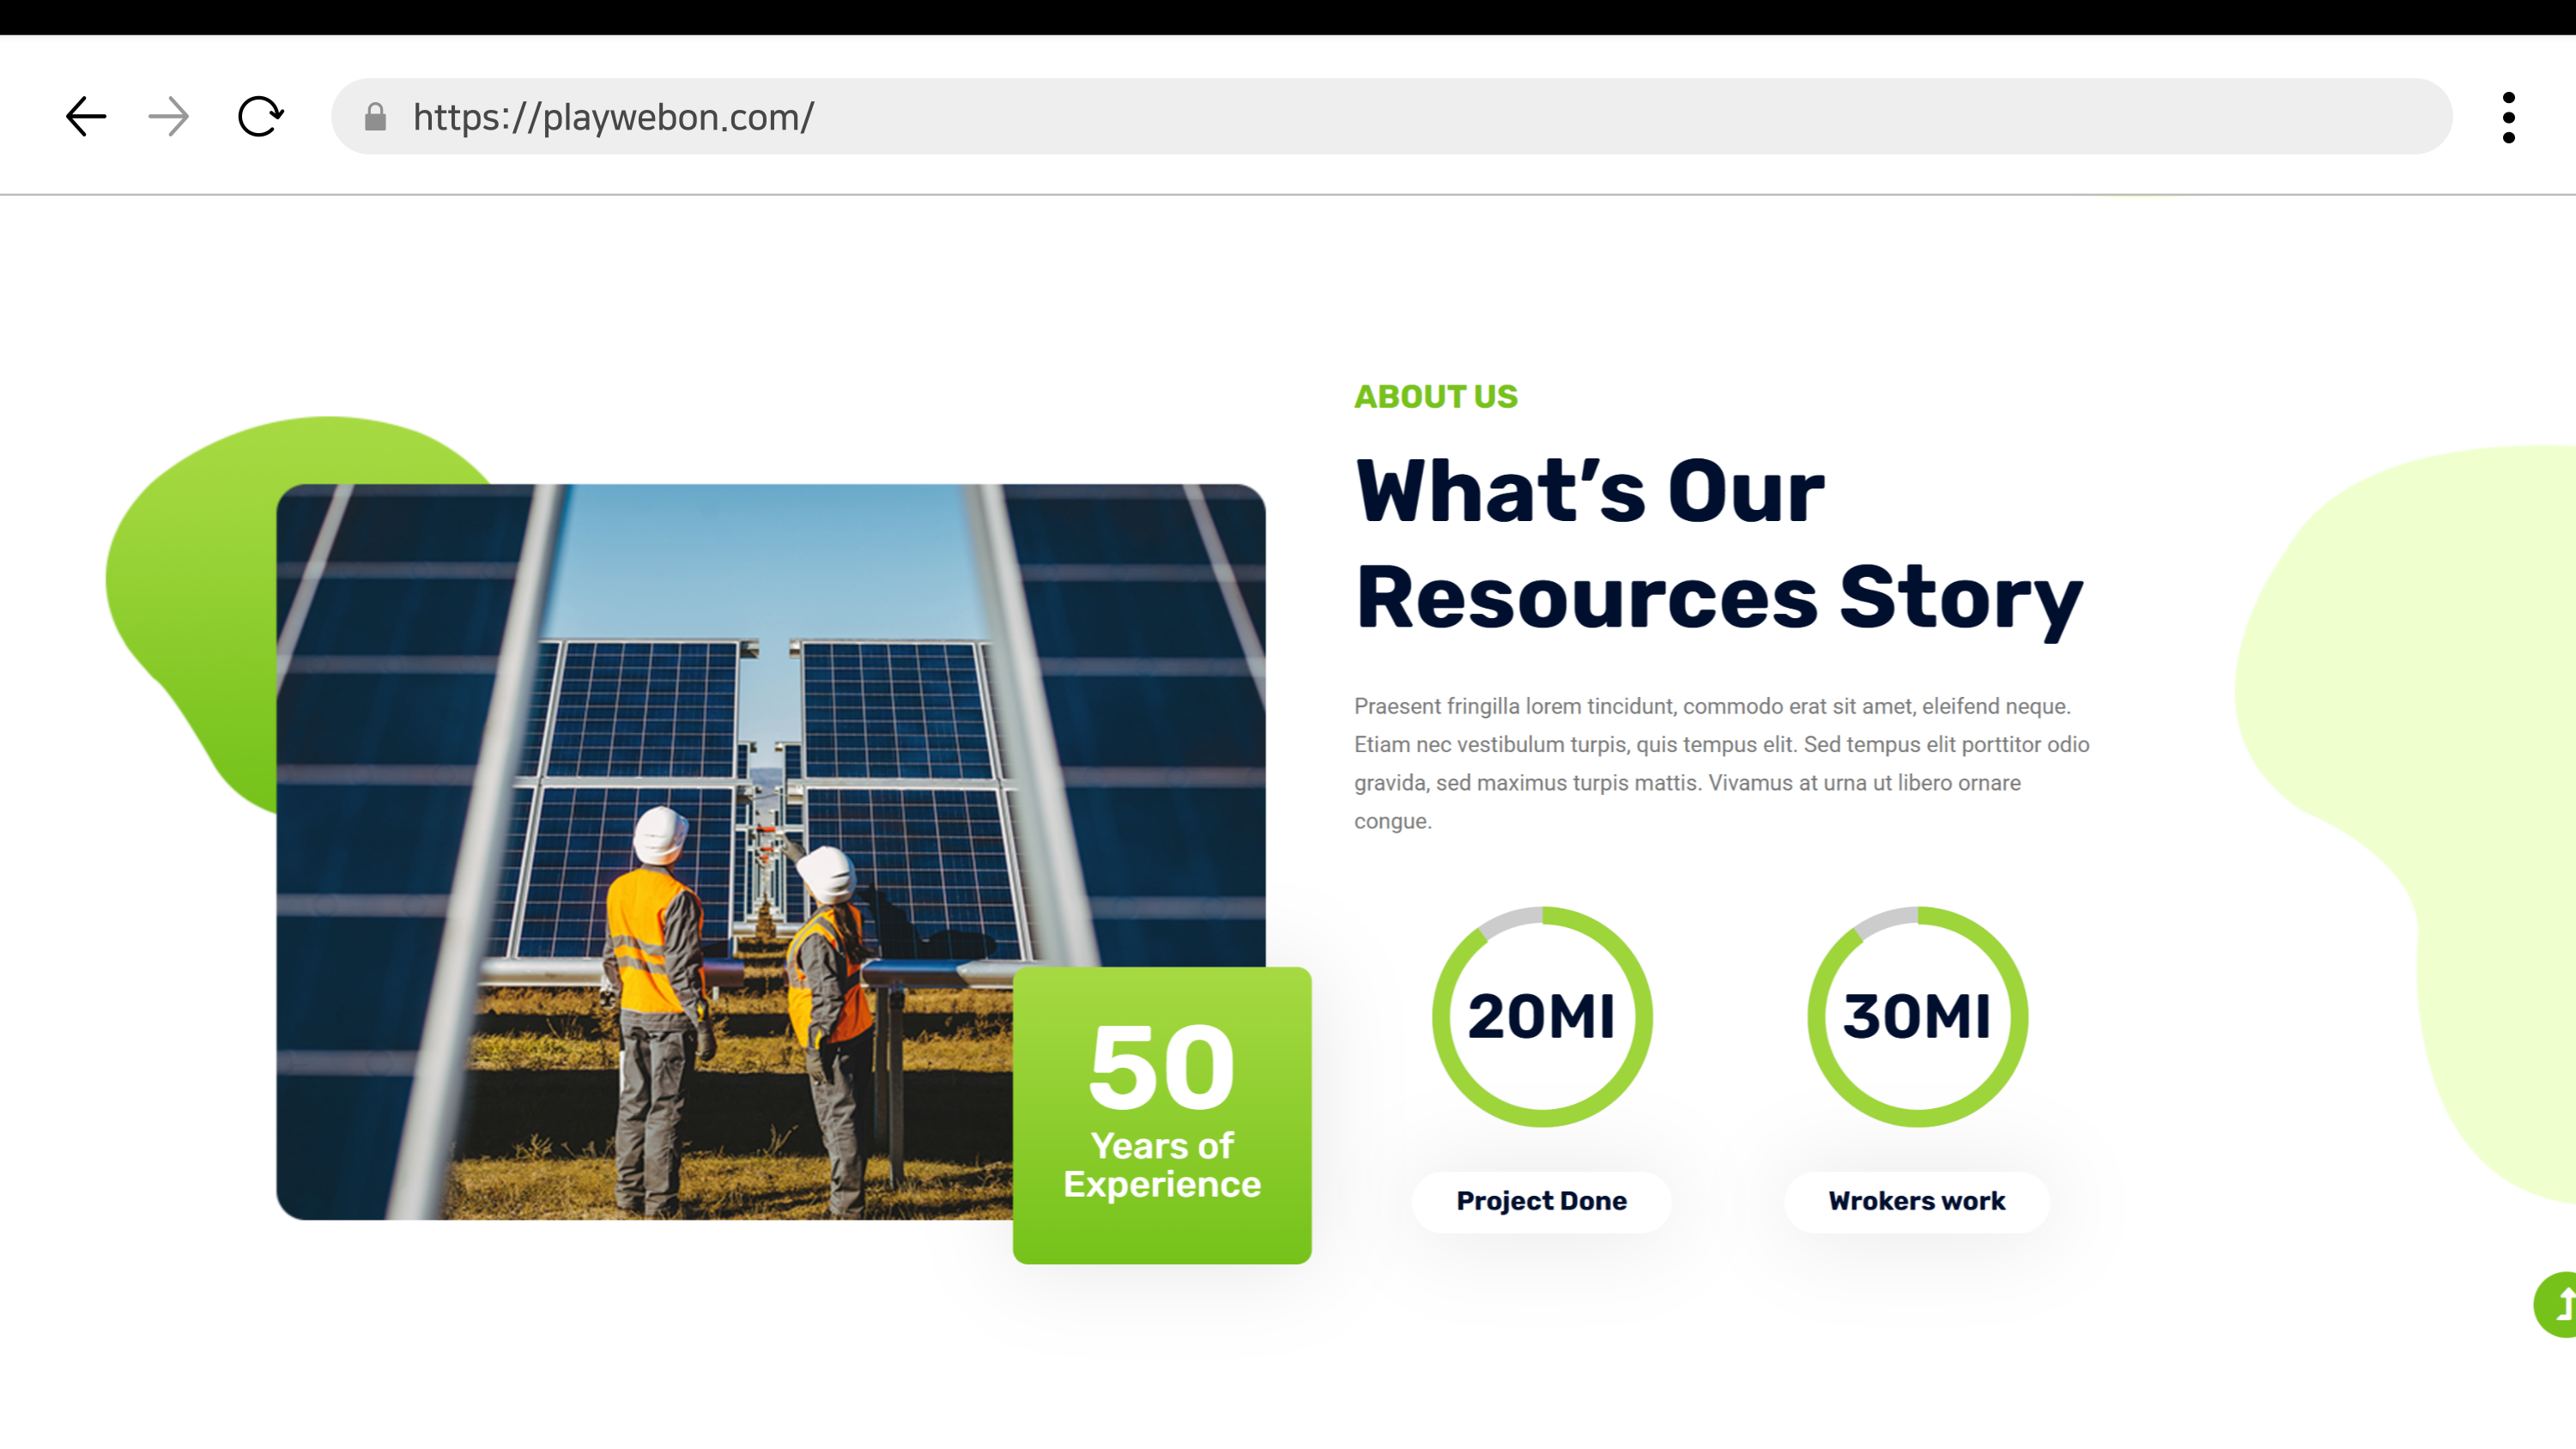Click the green scroll-to-top arrow button
2576x1449 pixels.
pyautogui.click(x=2558, y=1303)
